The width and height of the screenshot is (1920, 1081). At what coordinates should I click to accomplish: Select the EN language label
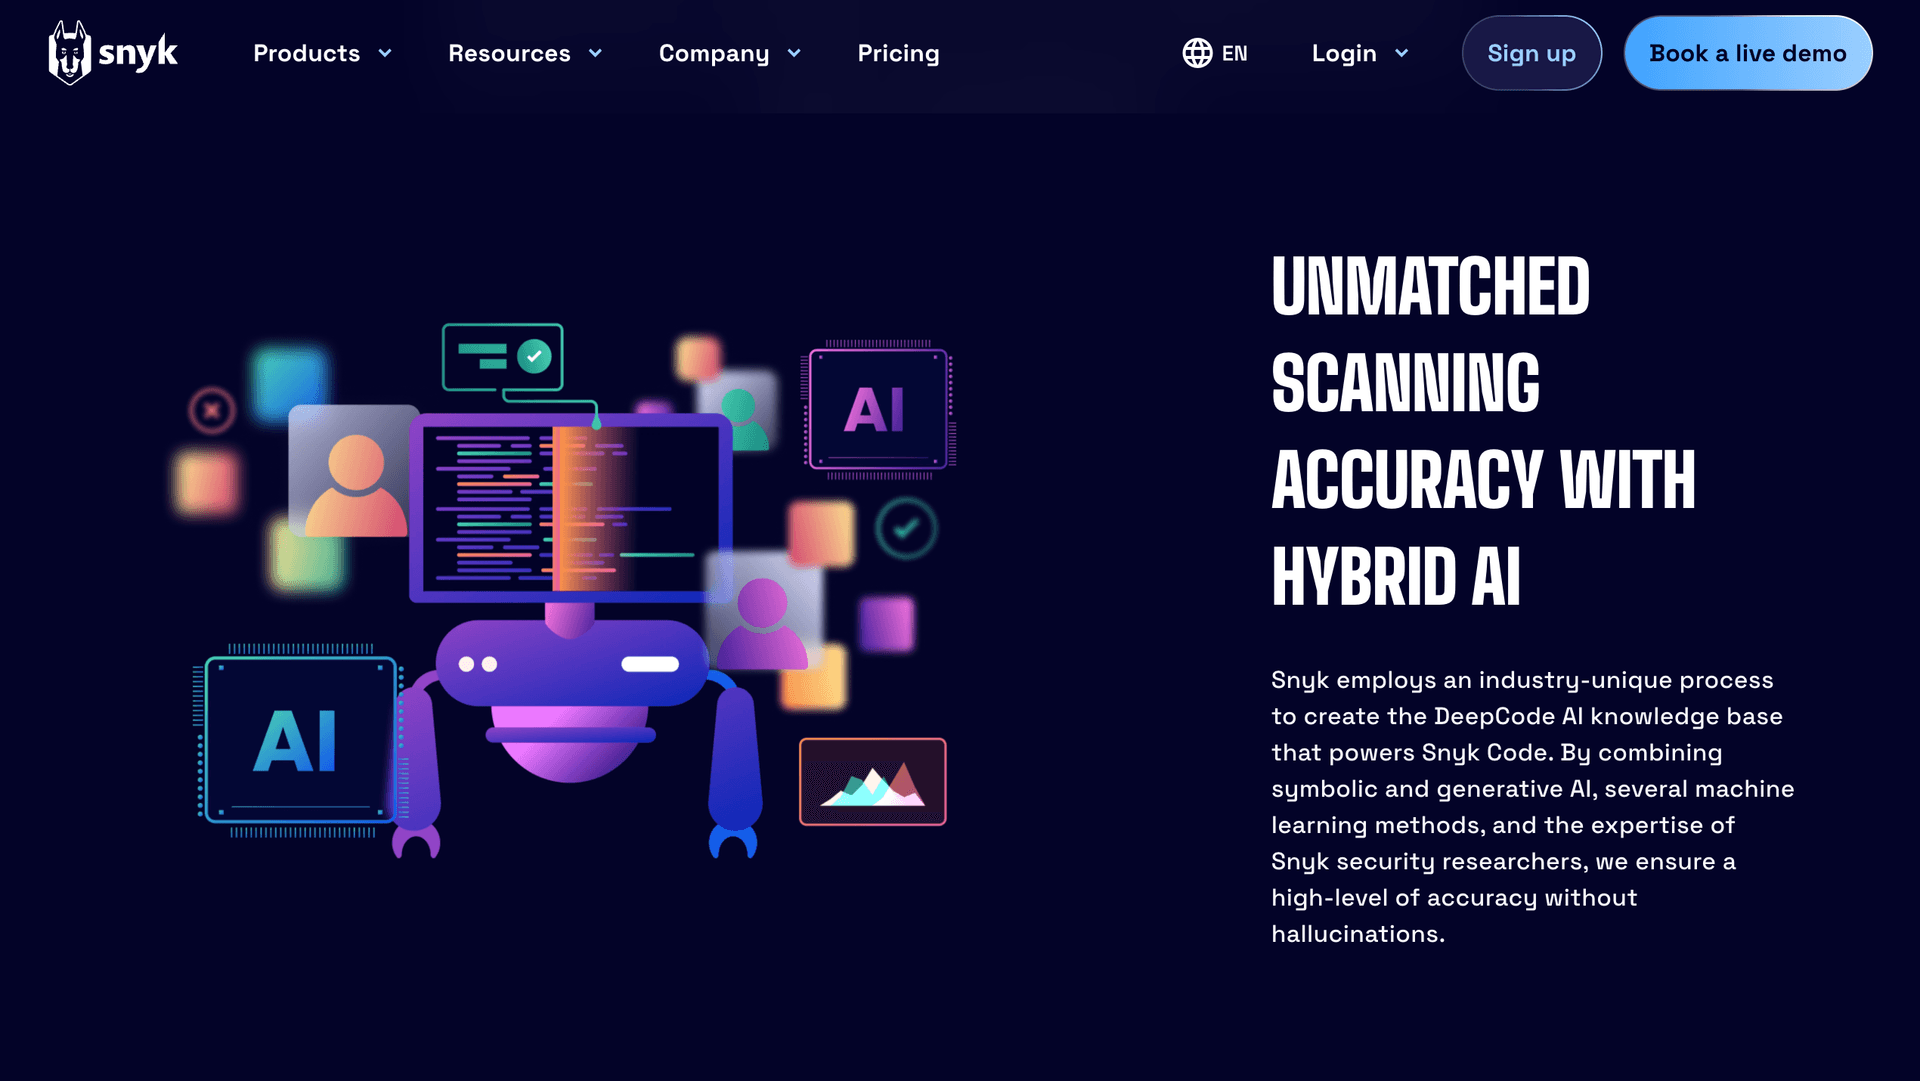(1235, 53)
